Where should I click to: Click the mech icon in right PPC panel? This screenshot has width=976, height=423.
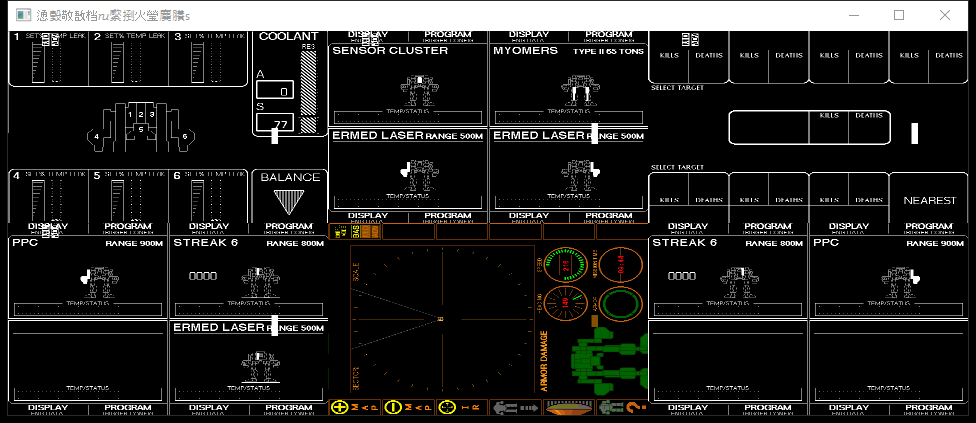901,282
